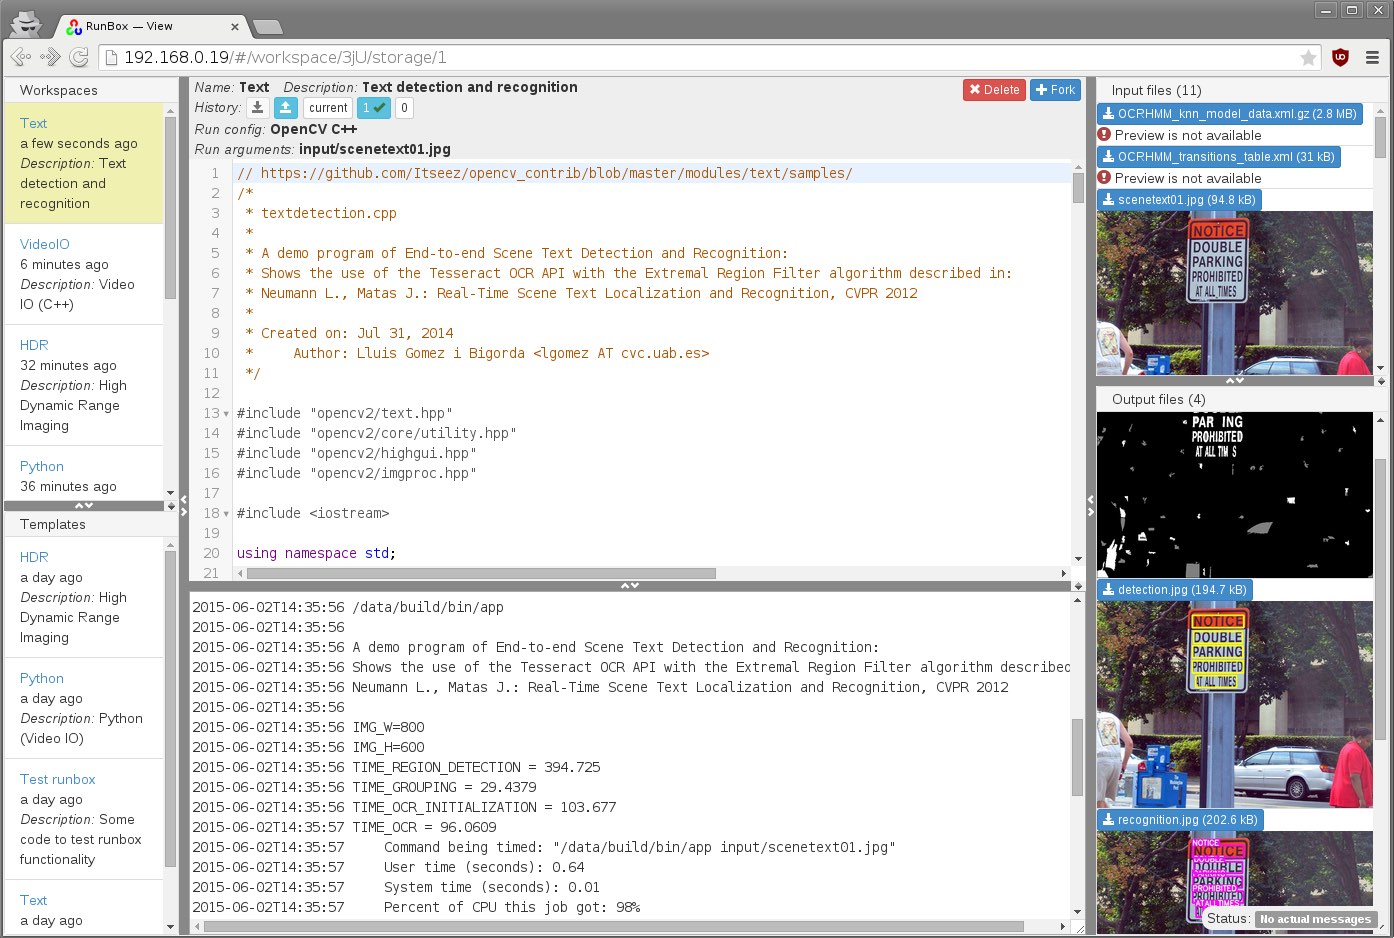Click the blue history upload icon
1394x938 pixels.
tap(286, 108)
